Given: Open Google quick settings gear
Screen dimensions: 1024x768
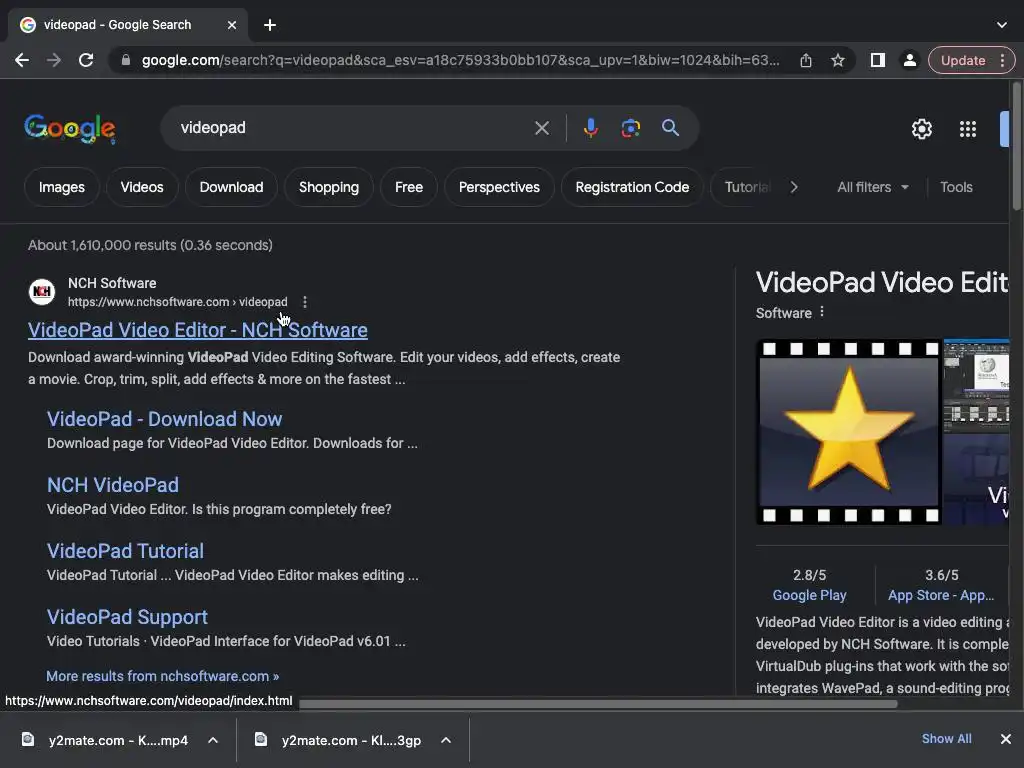Looking at the screenshot, I should (921, 129).
